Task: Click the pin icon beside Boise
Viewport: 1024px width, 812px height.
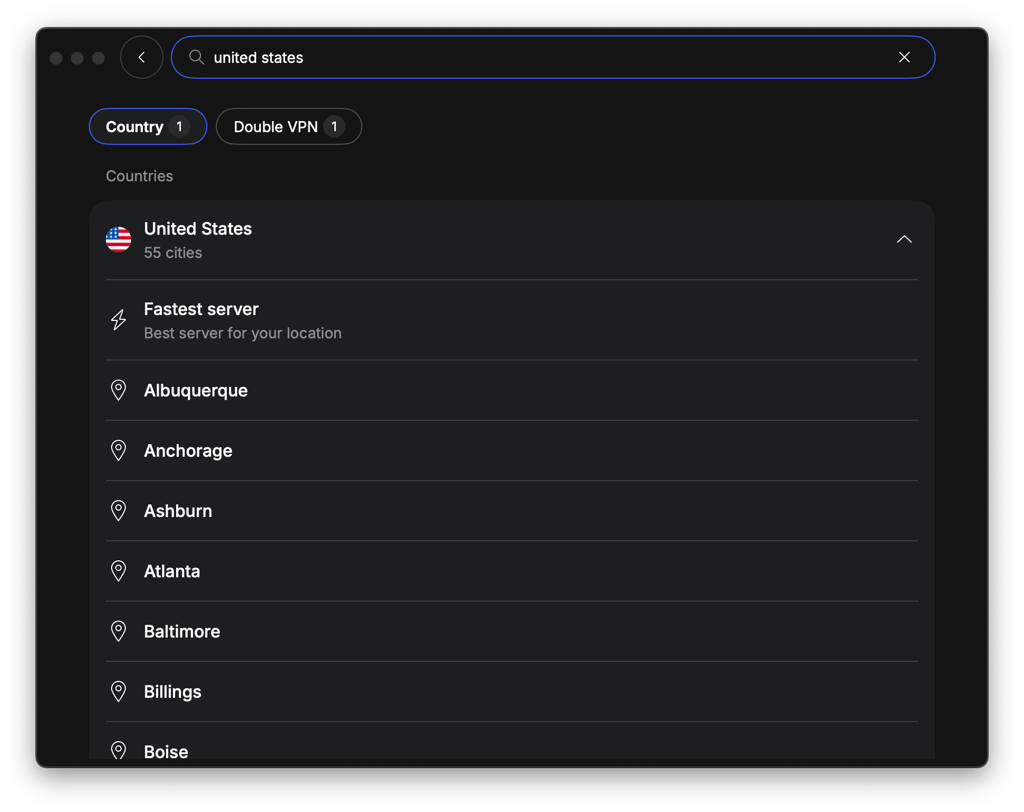Action: [118, 750]
